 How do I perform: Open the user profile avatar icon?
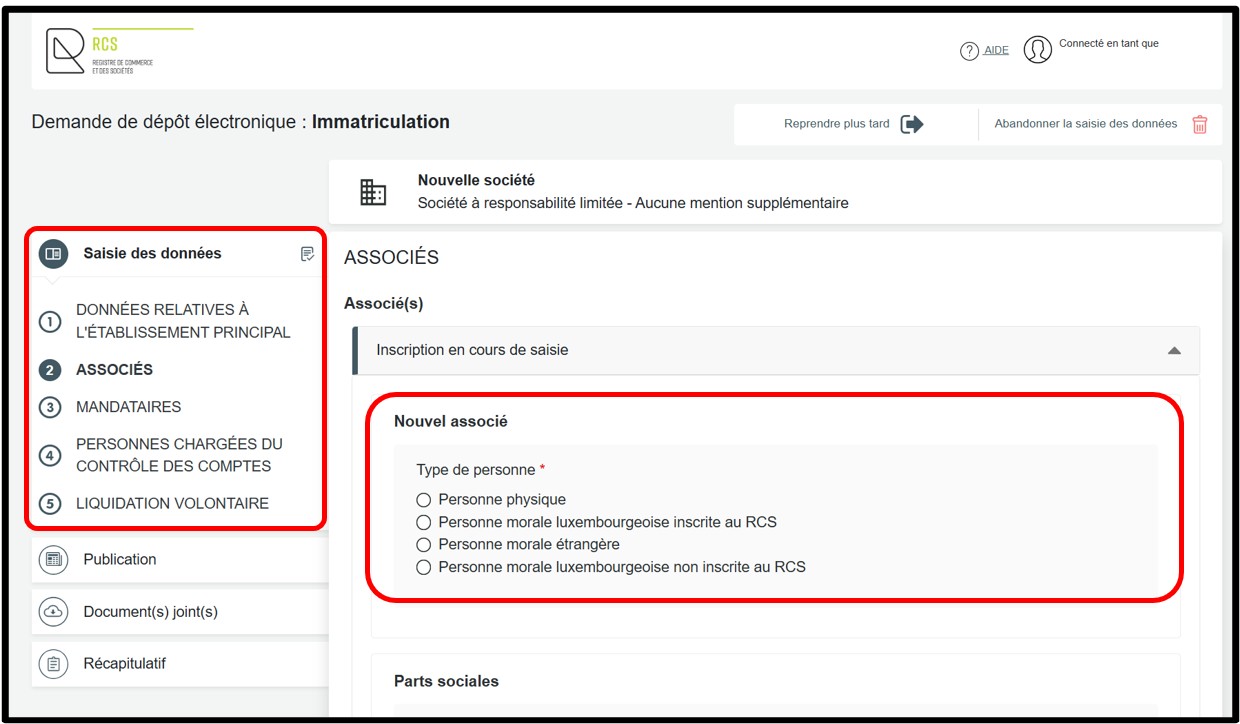click(1038, 50)
